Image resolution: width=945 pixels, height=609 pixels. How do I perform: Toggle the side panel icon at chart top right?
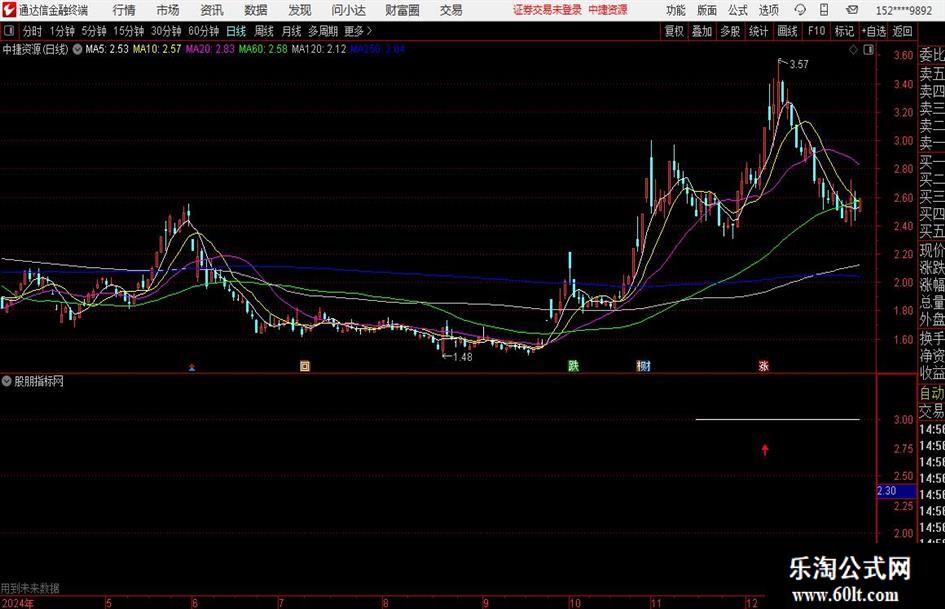(x=868, y=50)
